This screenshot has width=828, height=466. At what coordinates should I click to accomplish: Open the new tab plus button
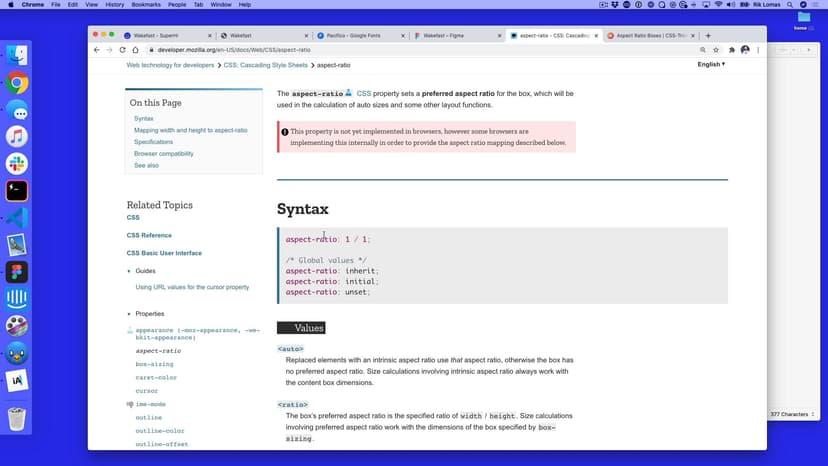click(708, 35)
